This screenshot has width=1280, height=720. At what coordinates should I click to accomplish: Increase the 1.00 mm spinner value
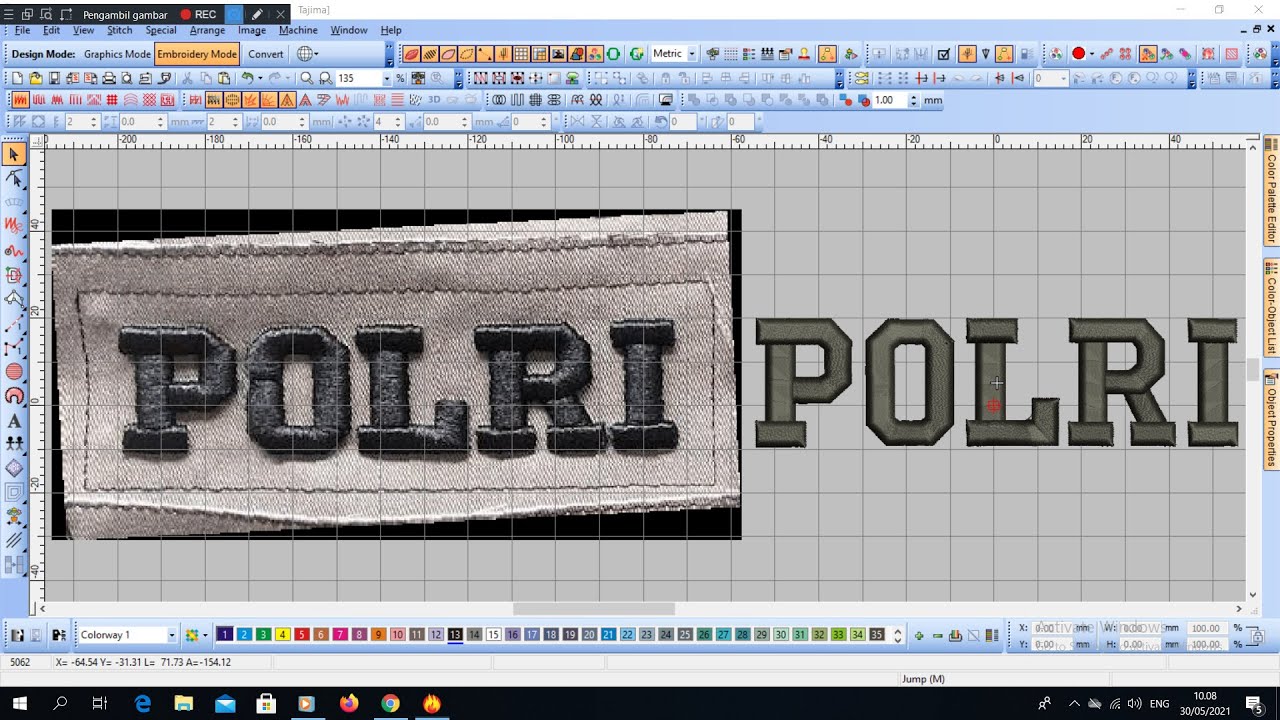(913, 97)
